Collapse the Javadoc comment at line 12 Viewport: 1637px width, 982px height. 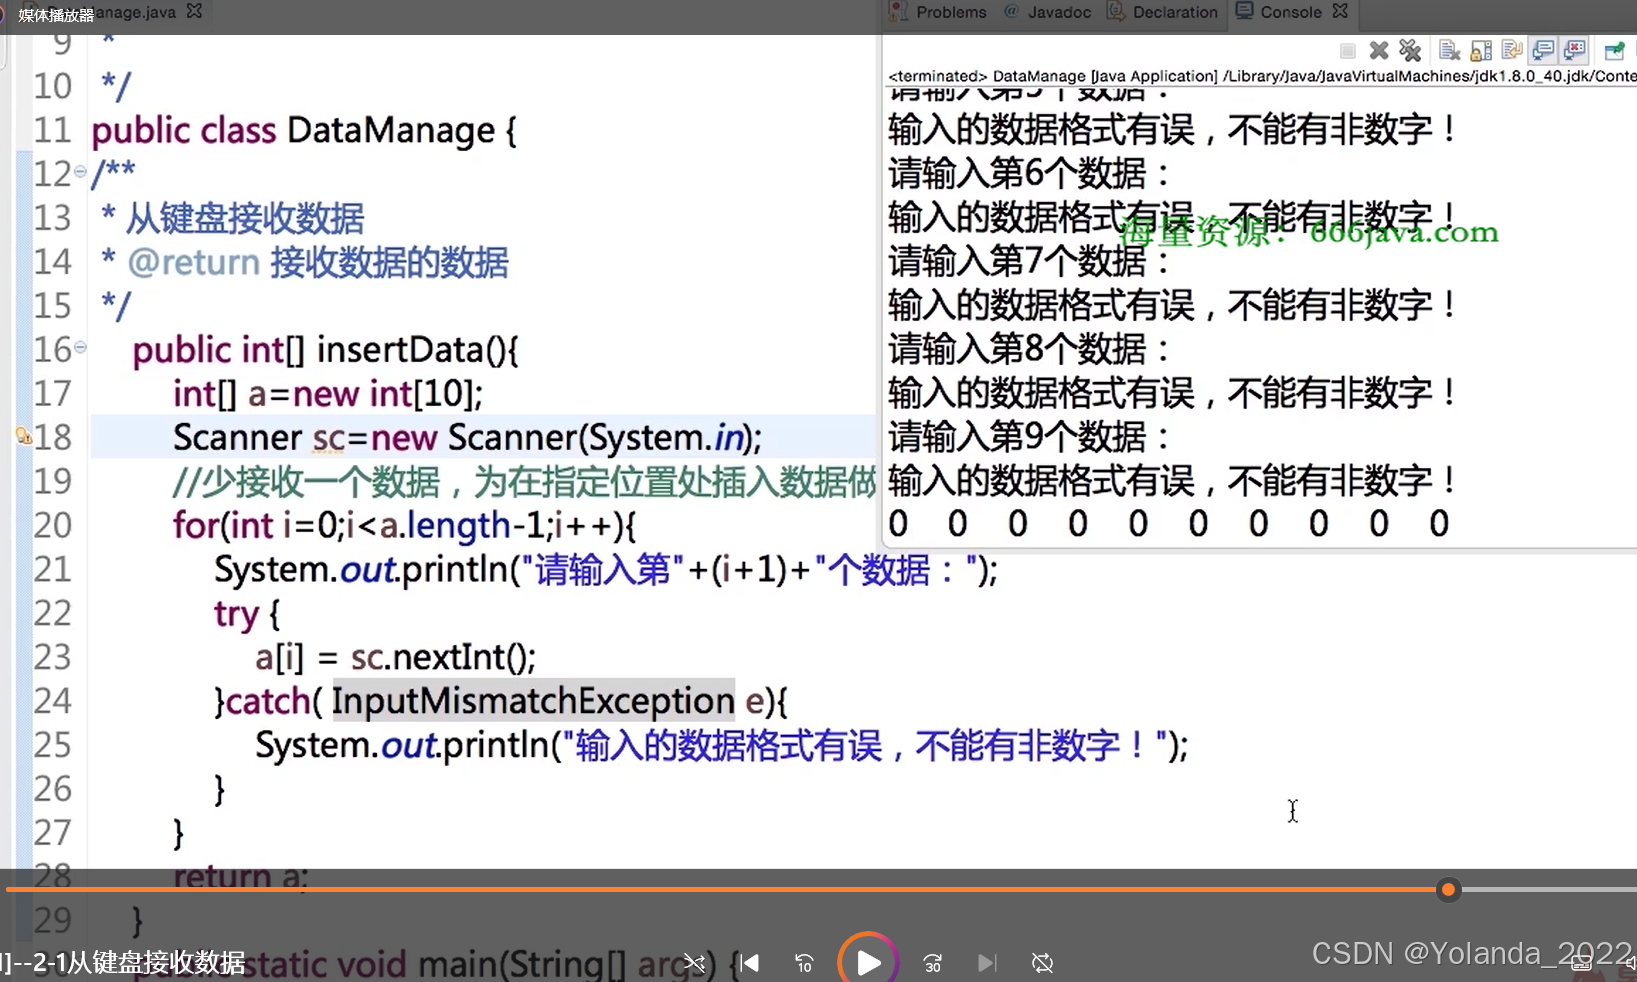click(x=80, y=171)
